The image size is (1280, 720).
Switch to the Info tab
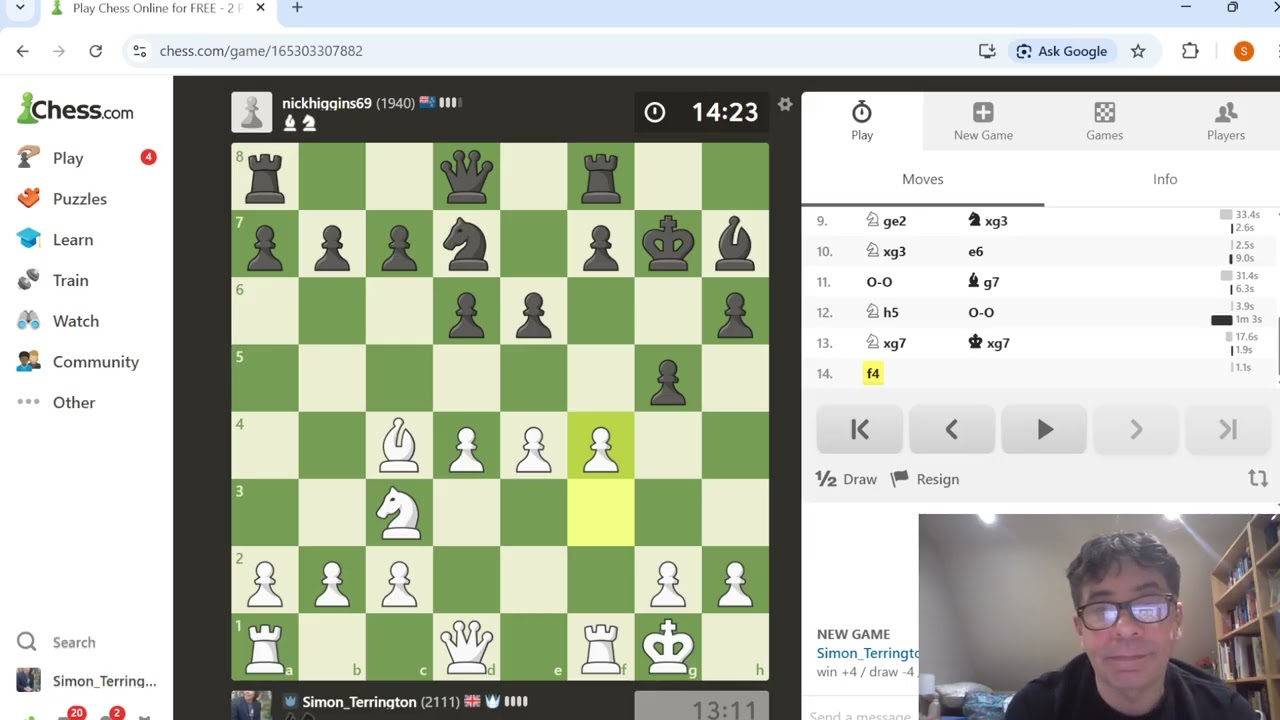[x=1165, y=179]
